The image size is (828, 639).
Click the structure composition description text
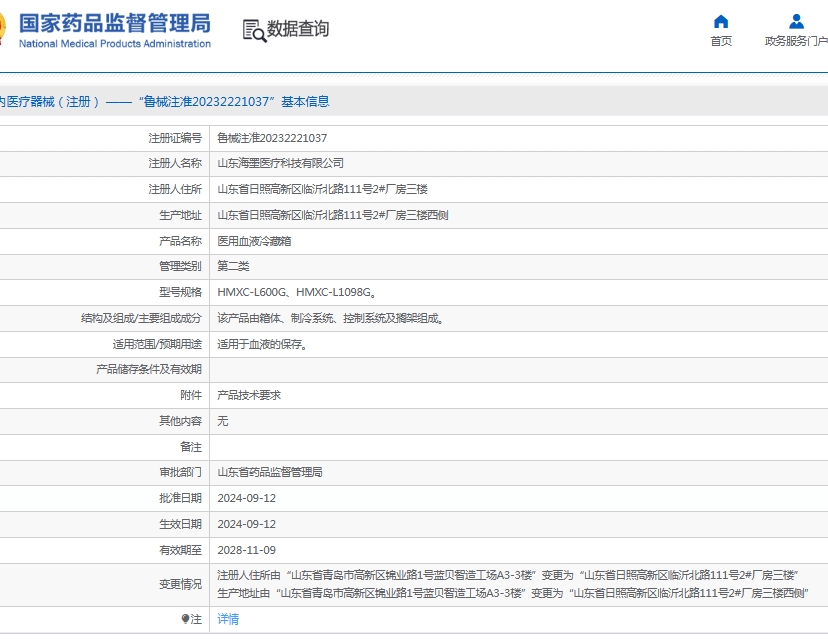pos(330,318)
